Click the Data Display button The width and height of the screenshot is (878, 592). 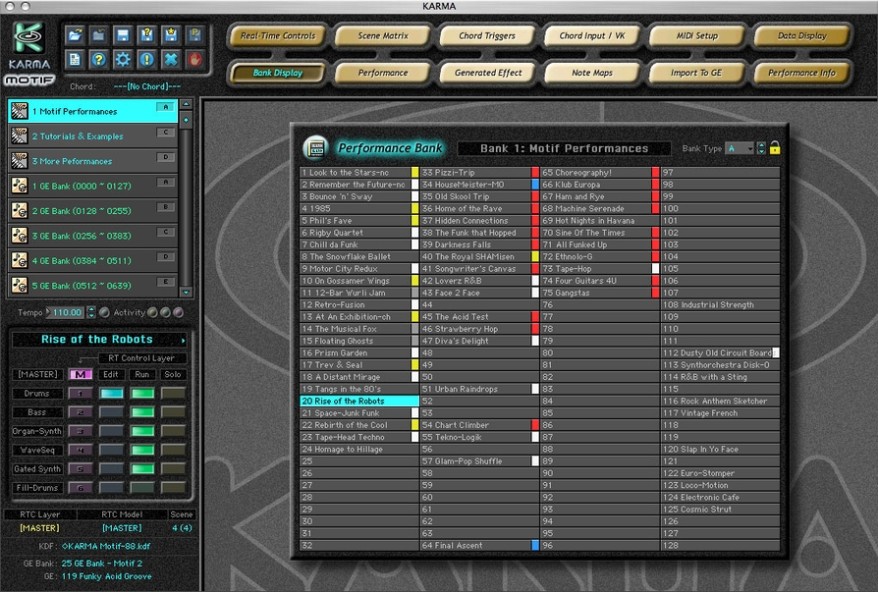[802, 36]
